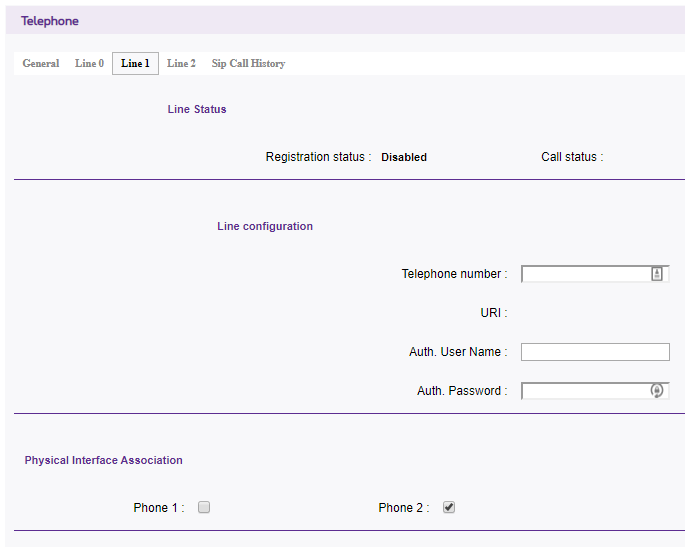685x554 pixels.
Task: Switch to the General tab
Action: (41, 64)
